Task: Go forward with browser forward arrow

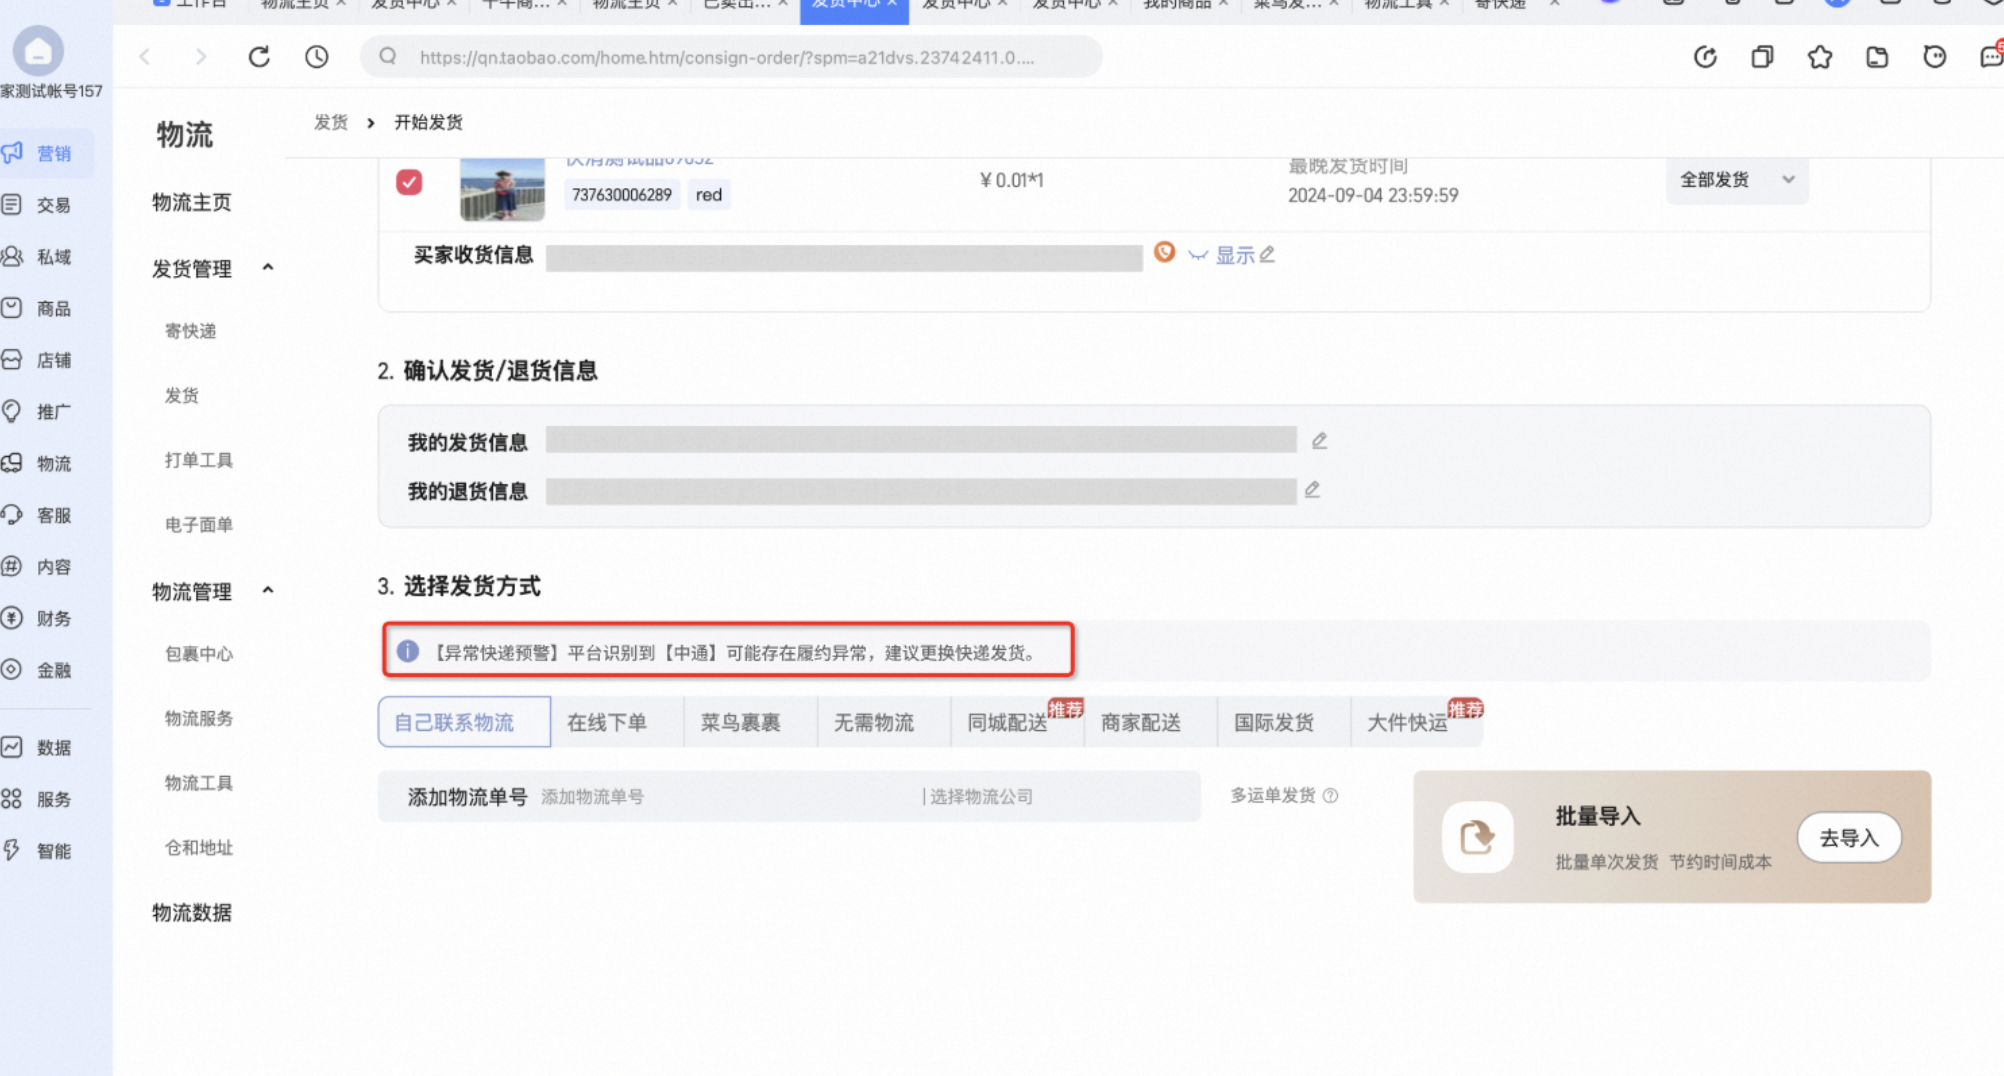Action: pos(201,57)
